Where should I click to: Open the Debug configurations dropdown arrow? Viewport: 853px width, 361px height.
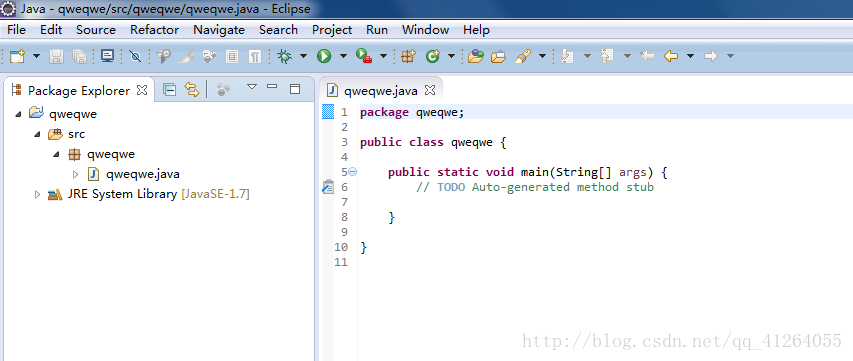pyautogui.click(x=303, y=56)
